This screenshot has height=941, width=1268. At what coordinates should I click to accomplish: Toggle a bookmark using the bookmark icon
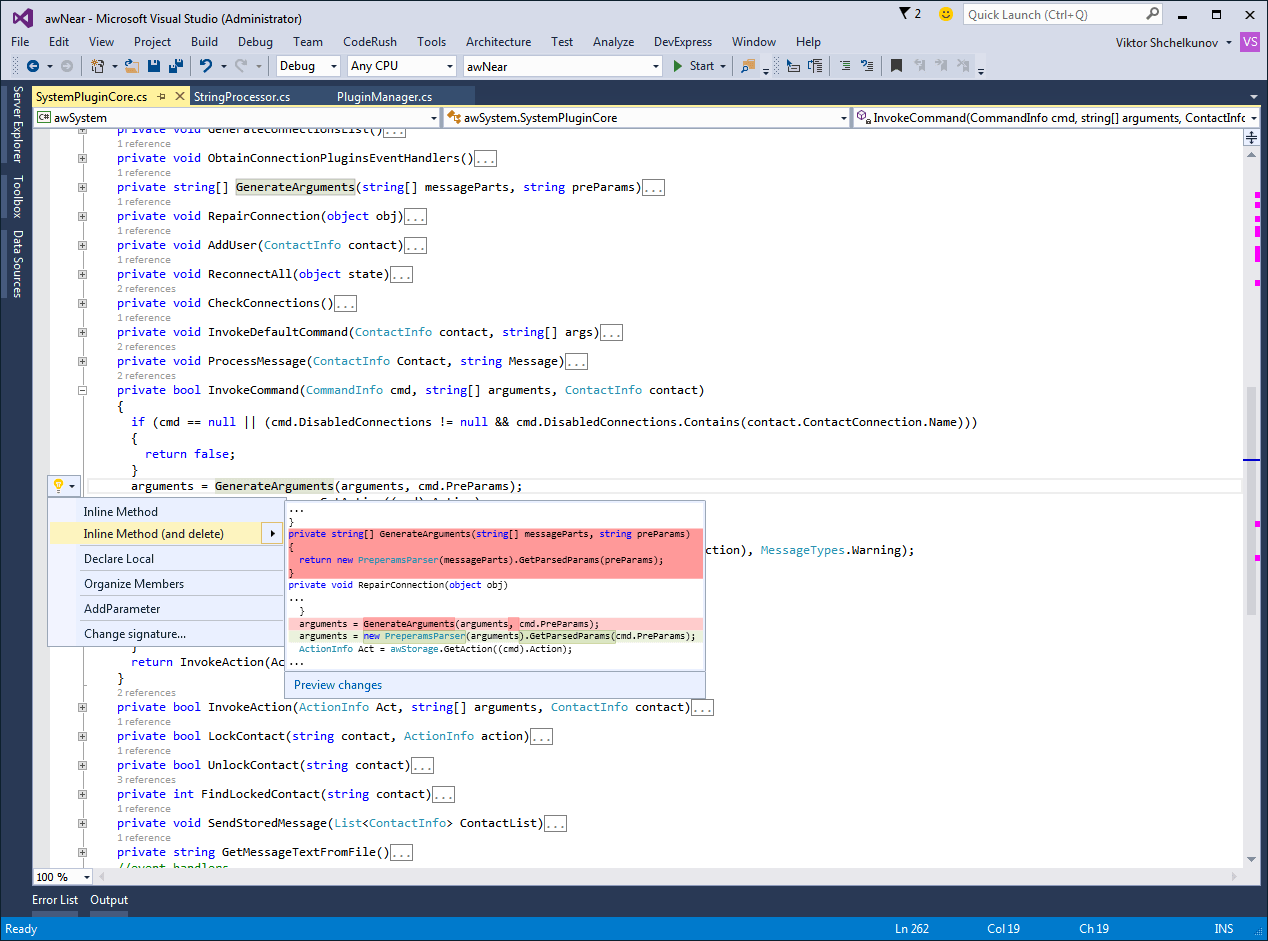pyautogui.click(x=896, y=66)
